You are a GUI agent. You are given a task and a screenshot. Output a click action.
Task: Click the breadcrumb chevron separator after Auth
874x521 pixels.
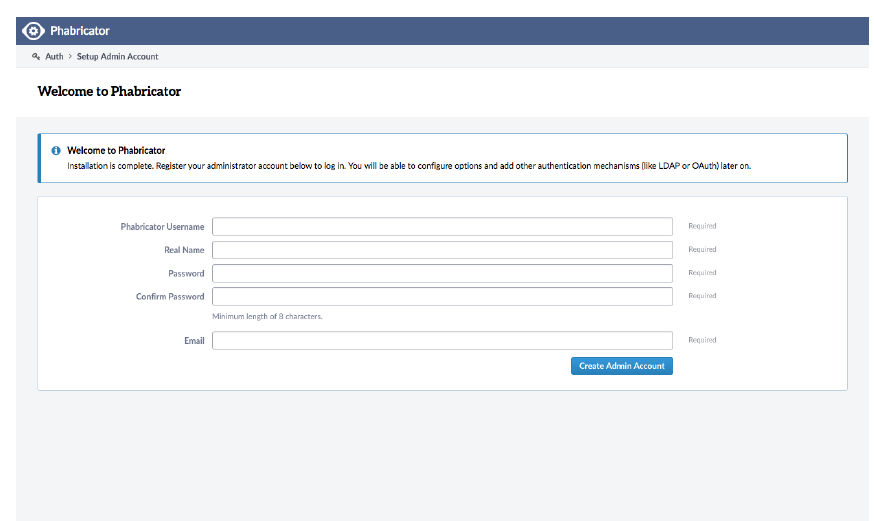70,56
